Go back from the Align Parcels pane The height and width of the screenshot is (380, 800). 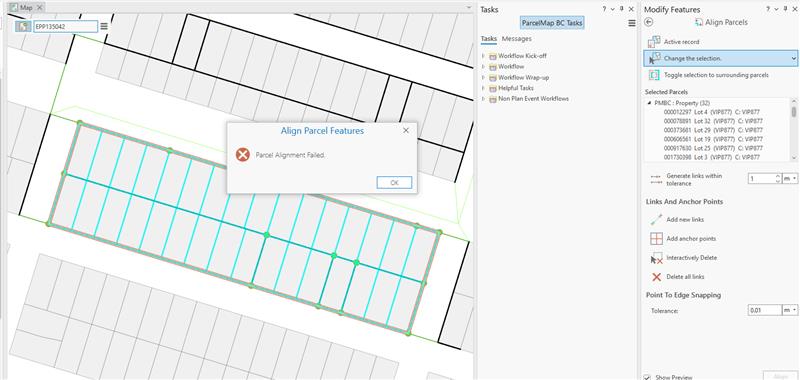(x=648, y=22)
